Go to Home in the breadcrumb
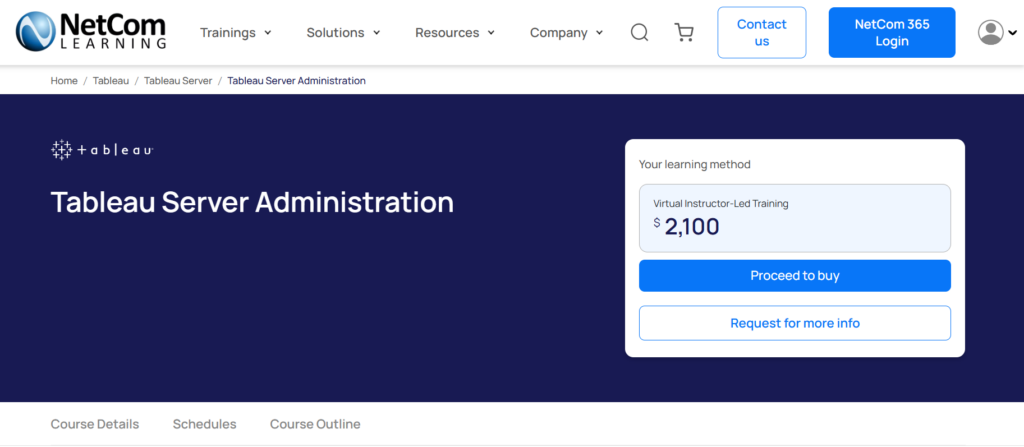This screenshot has height=447, width=1024. pos(64,80)
